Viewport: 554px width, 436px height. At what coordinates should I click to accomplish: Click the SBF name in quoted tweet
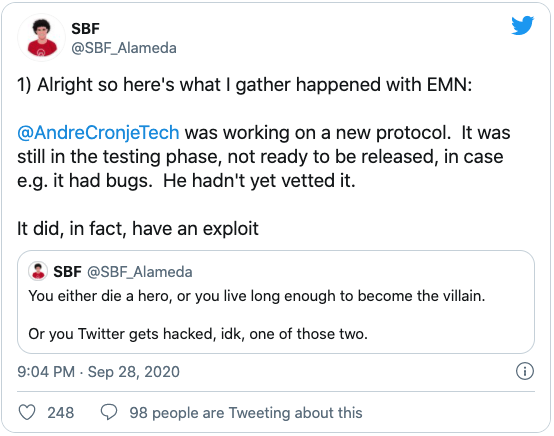(67, 272)
